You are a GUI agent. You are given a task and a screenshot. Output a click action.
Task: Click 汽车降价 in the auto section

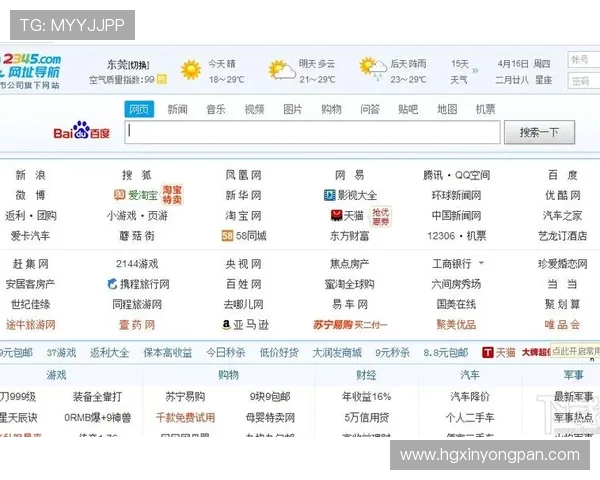click(x=470, y=397)
